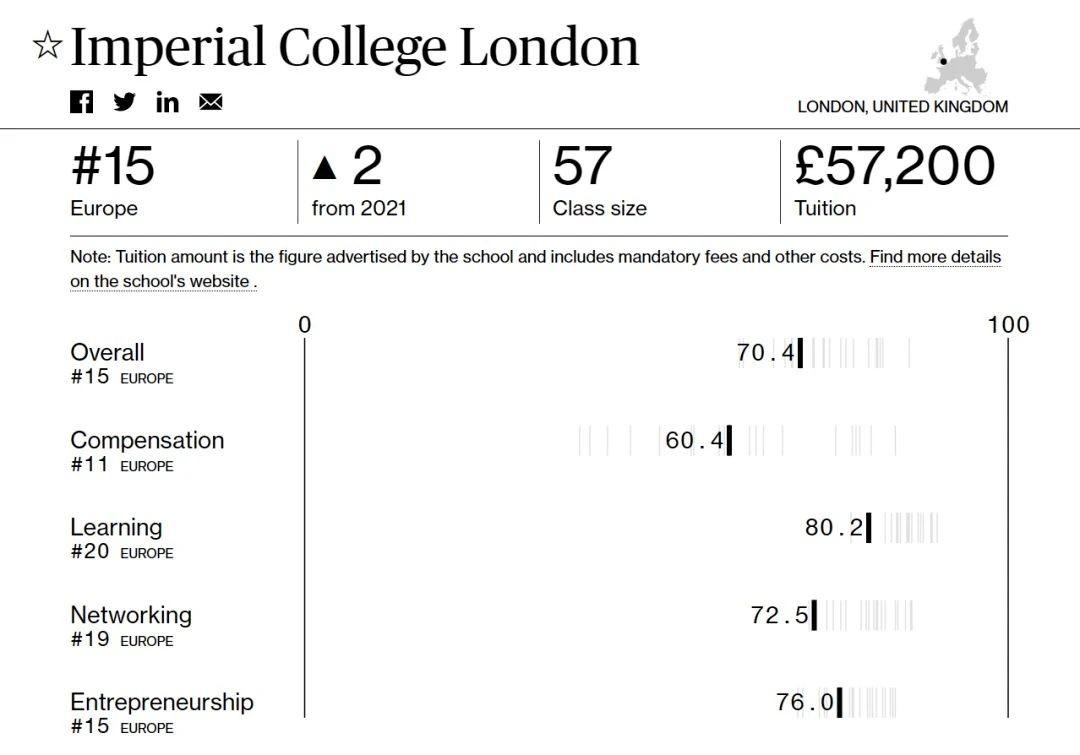Open the 'Find more details' school website link
Image resolution: width=1080 pixels, height=755 pixels.
click(934, 257)
